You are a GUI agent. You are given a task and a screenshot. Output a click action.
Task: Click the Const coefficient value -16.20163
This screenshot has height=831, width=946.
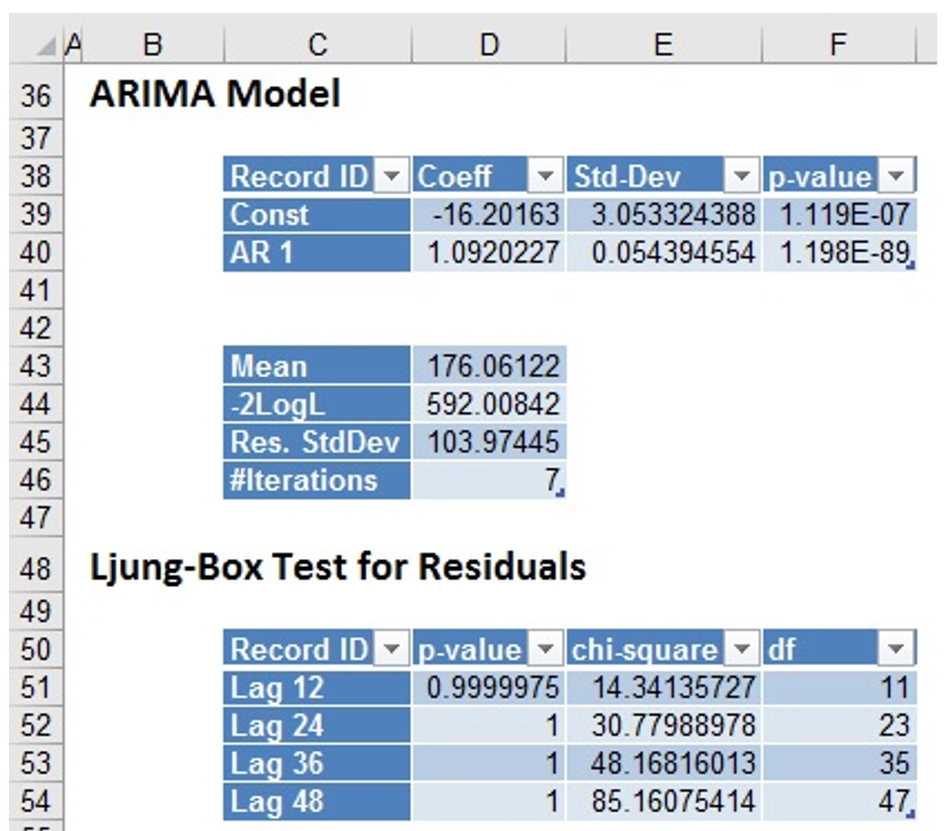(489, 215)
